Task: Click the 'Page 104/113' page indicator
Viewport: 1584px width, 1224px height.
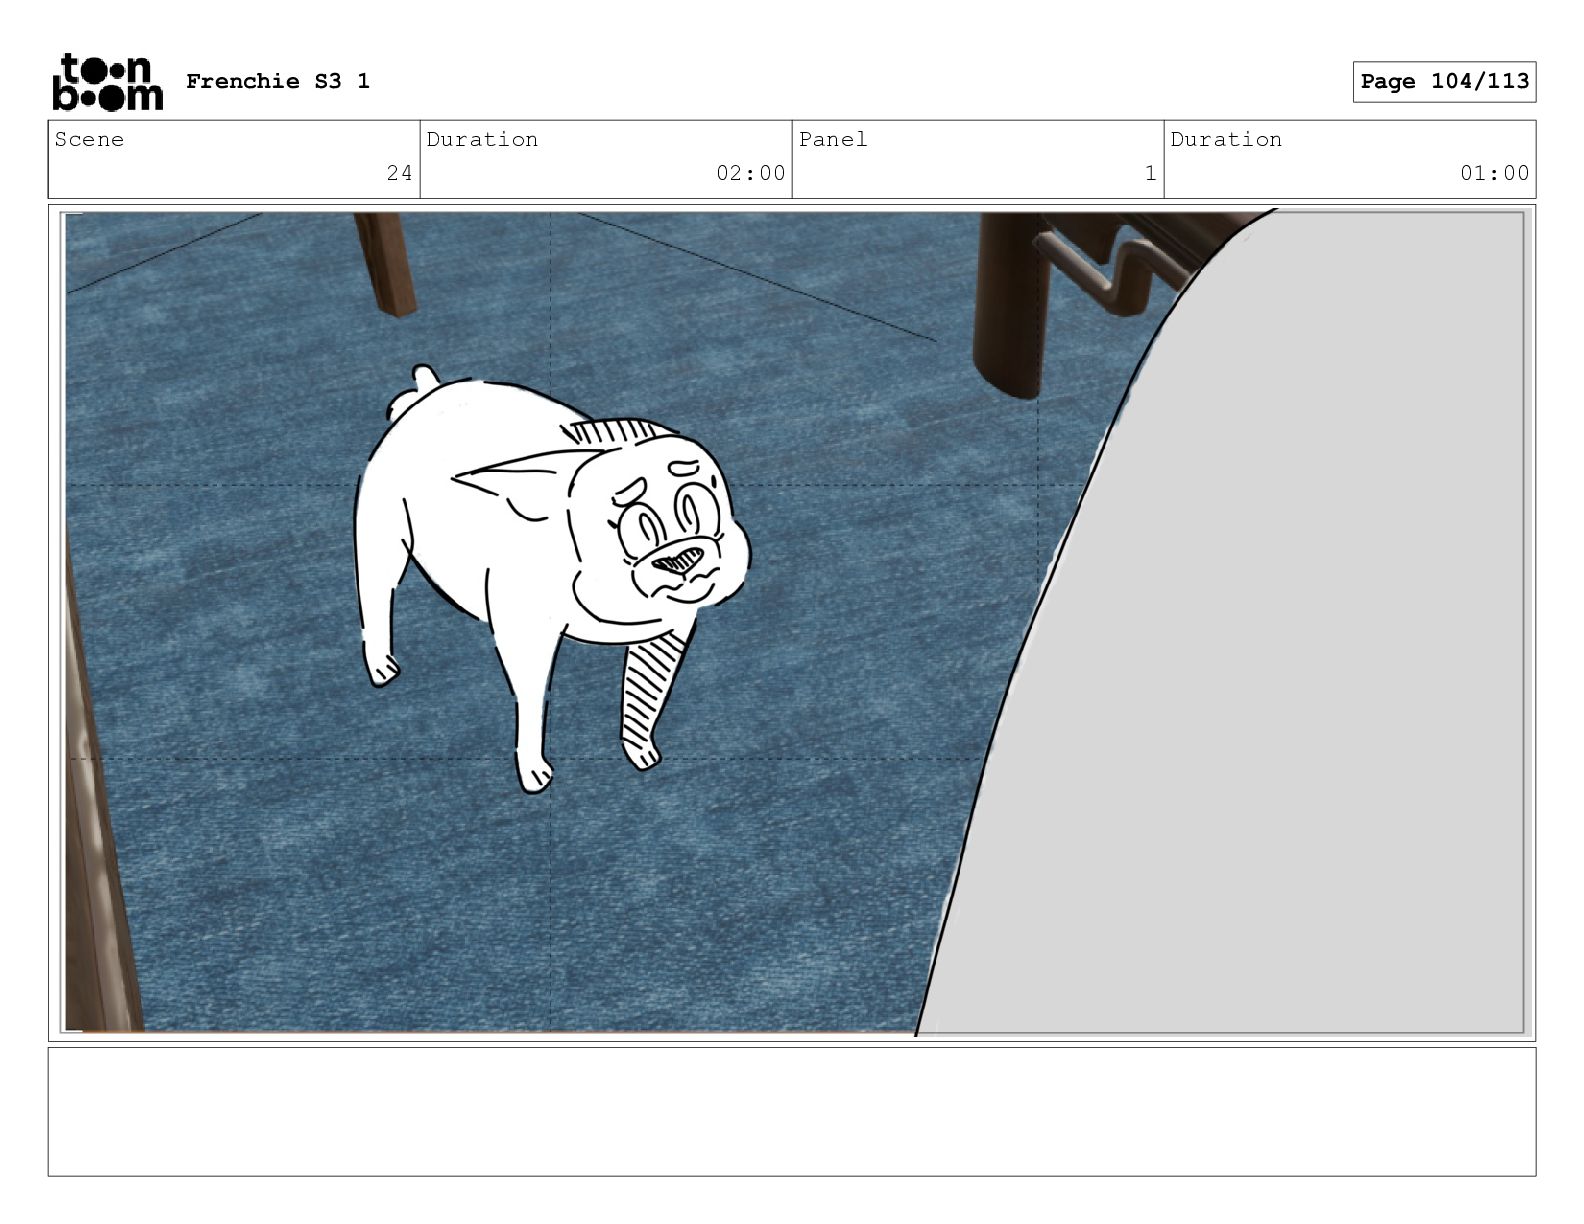Action: coord(1444,81)
